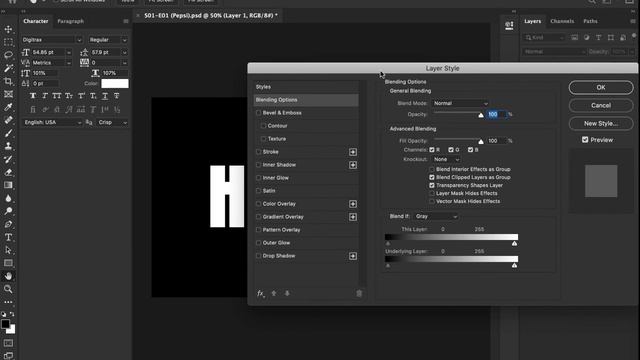Open the Blend Mode Normal dropdown
The width and height of the screenshot is (640, 360).
click(x=460, y=103)
